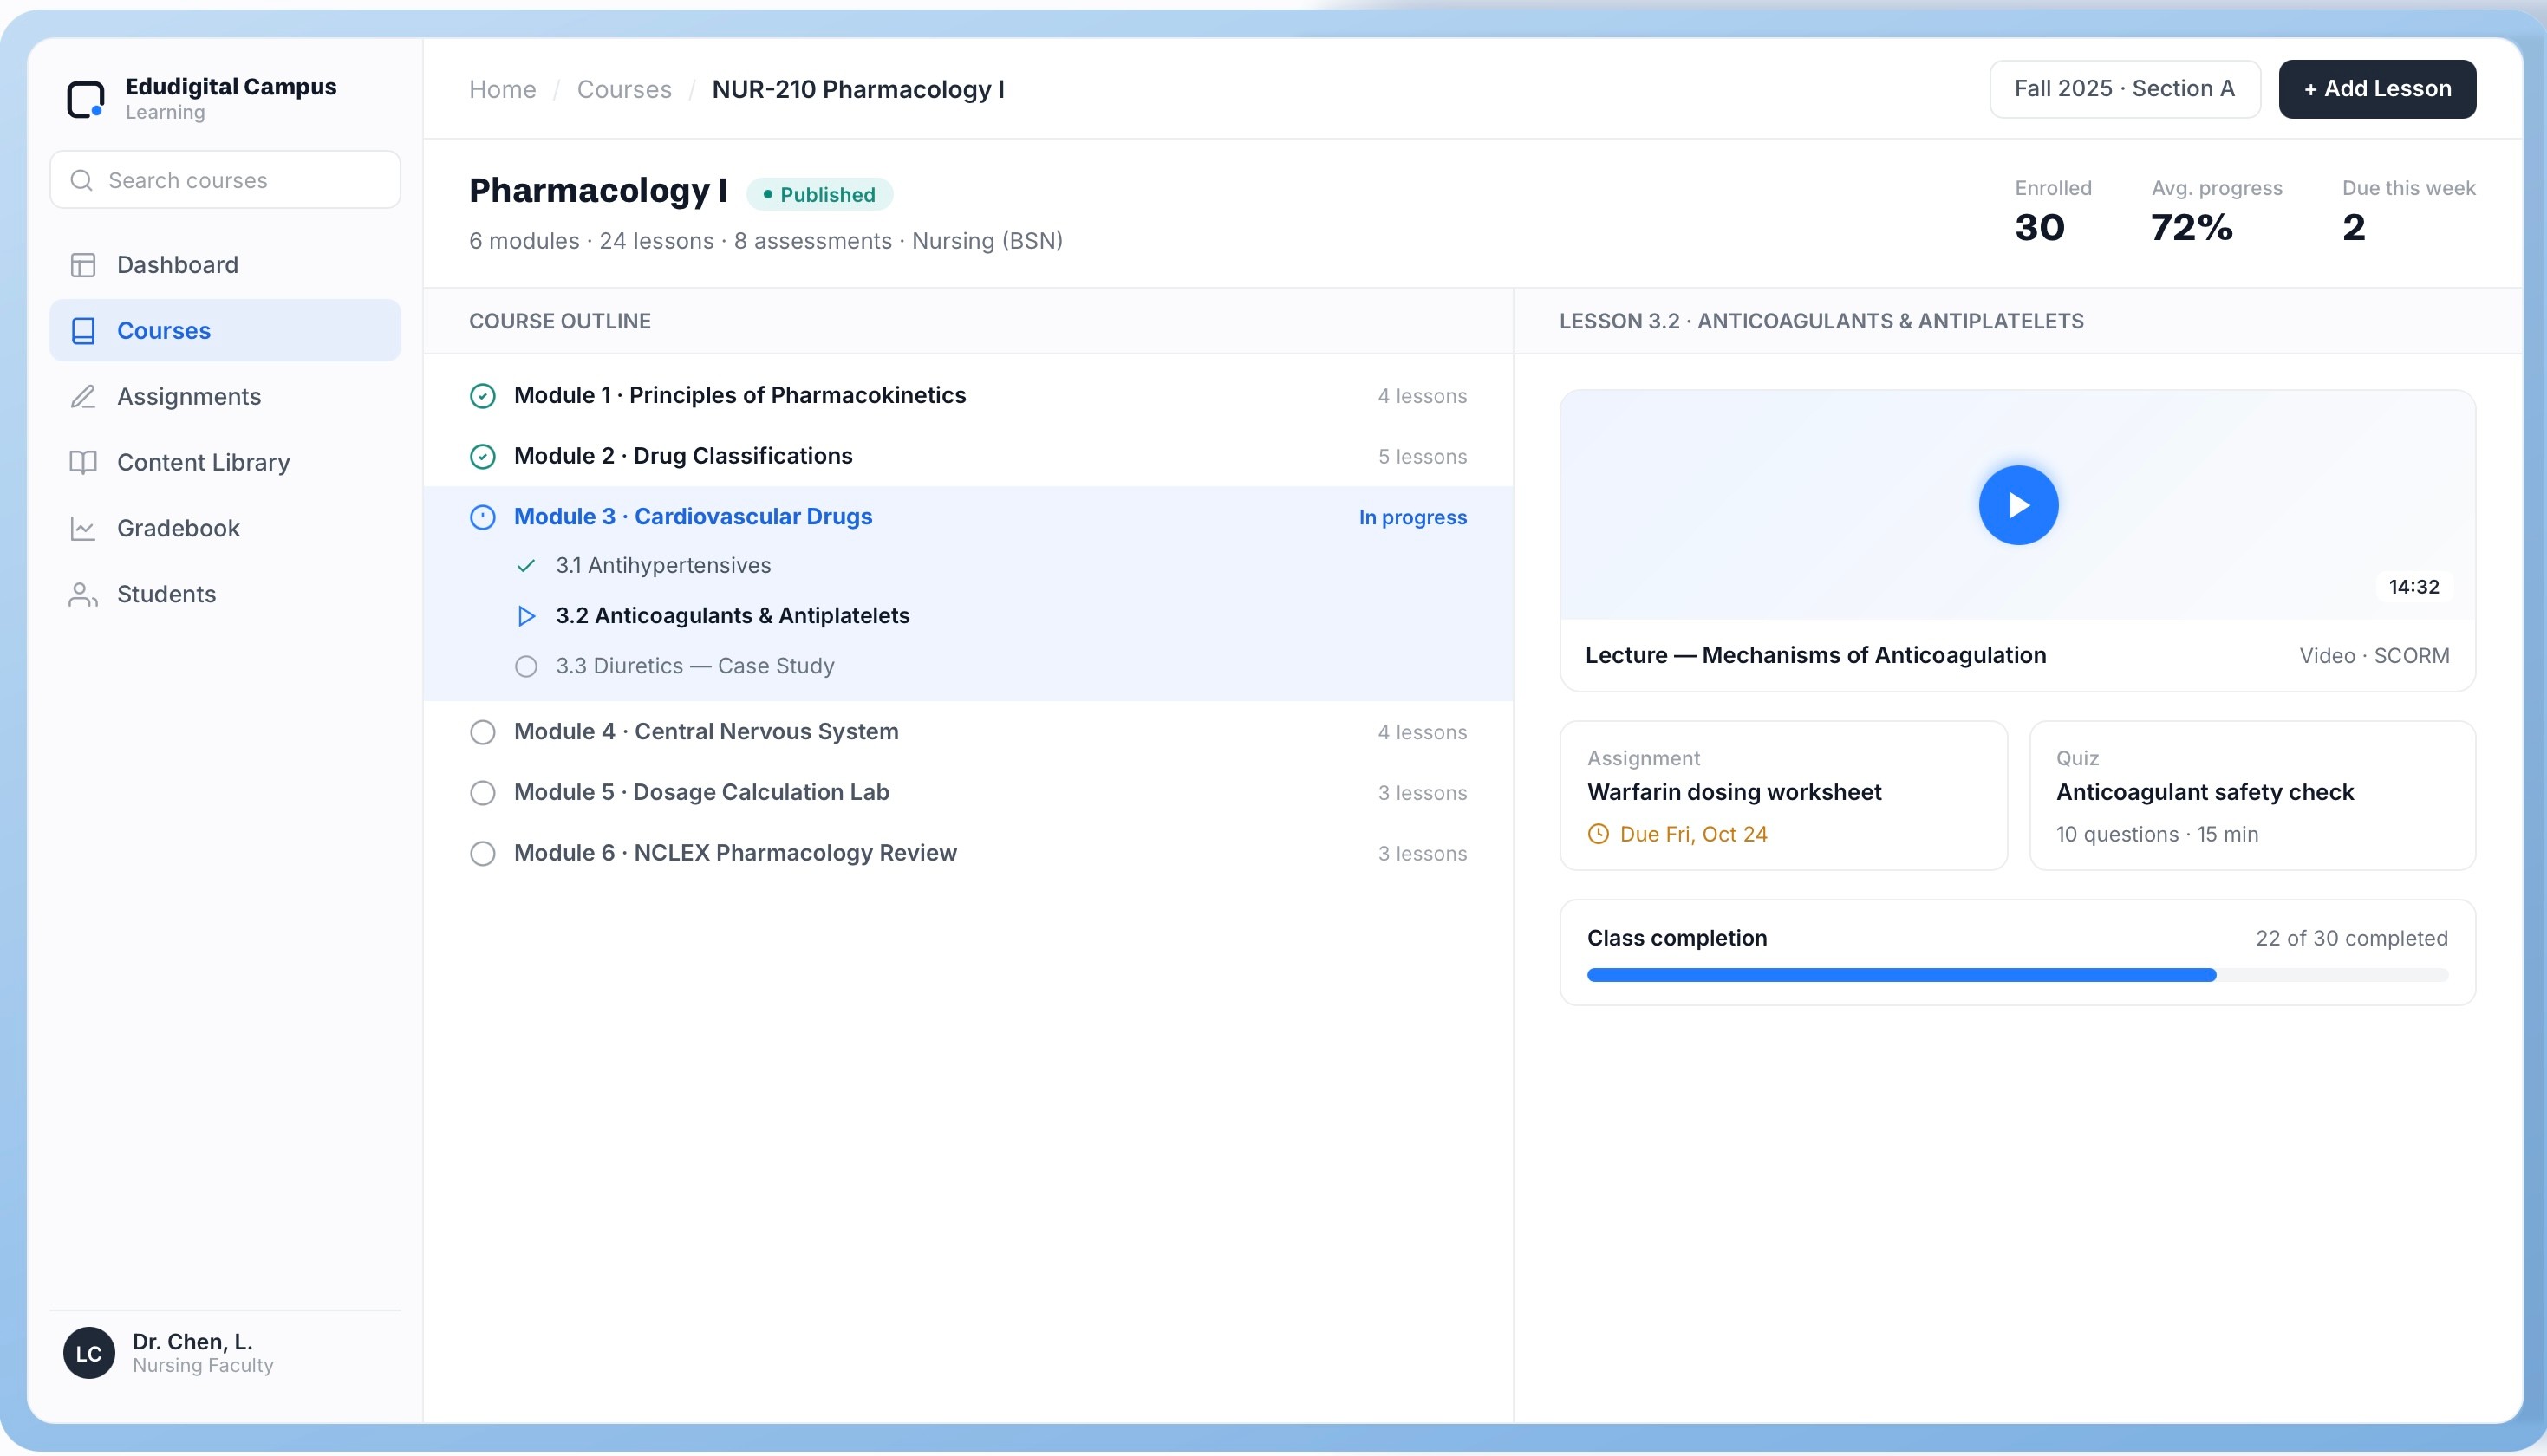Open Content Library in the sidebar
The image size is (2547, 1456).
225,463
